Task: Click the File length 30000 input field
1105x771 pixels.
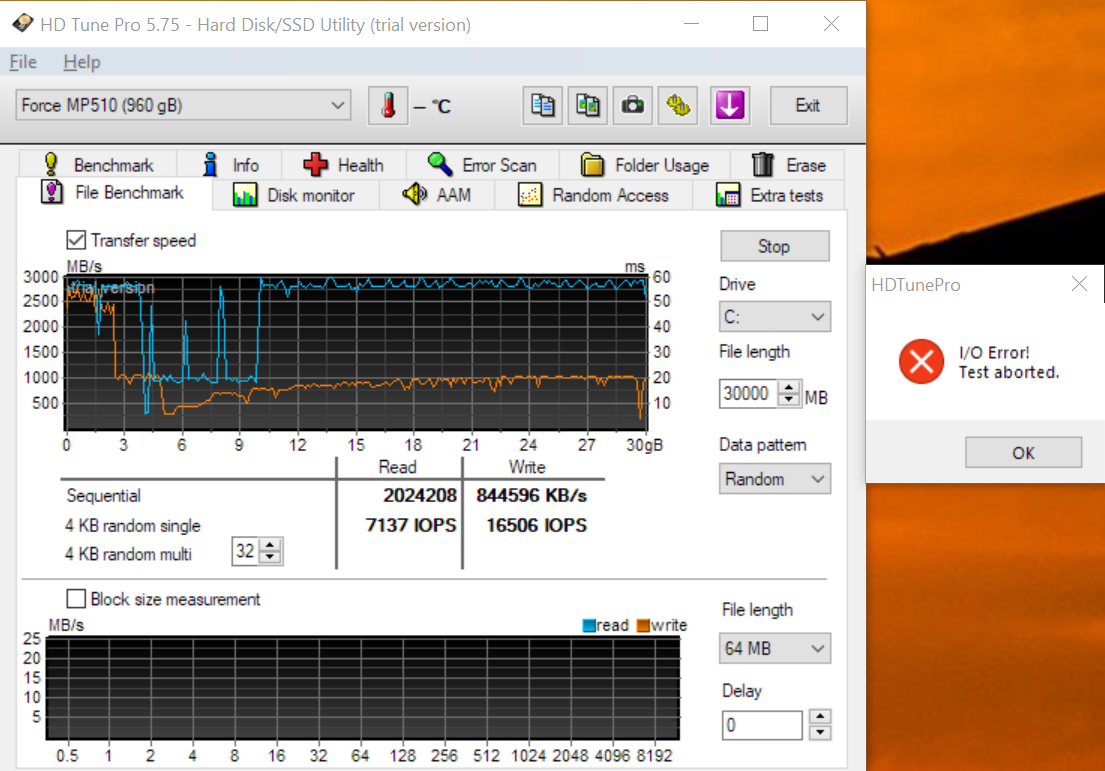Action: click(748, 393)
